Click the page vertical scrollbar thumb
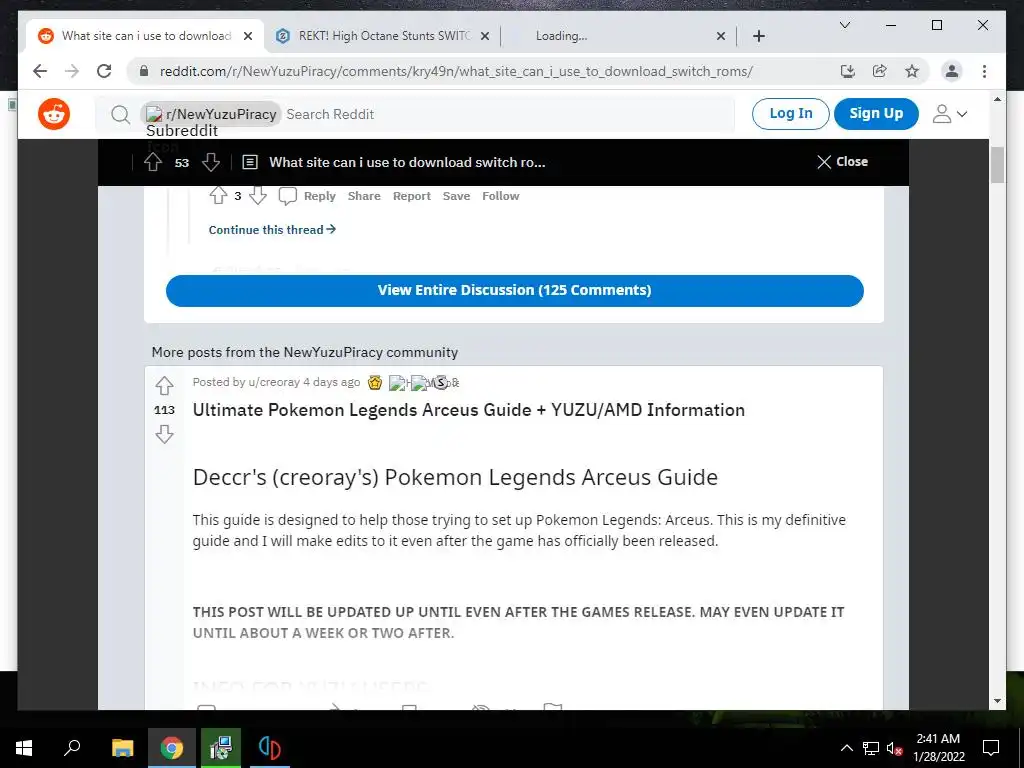Viewport: 1024px width, 768px height. [x=997, y=165]
